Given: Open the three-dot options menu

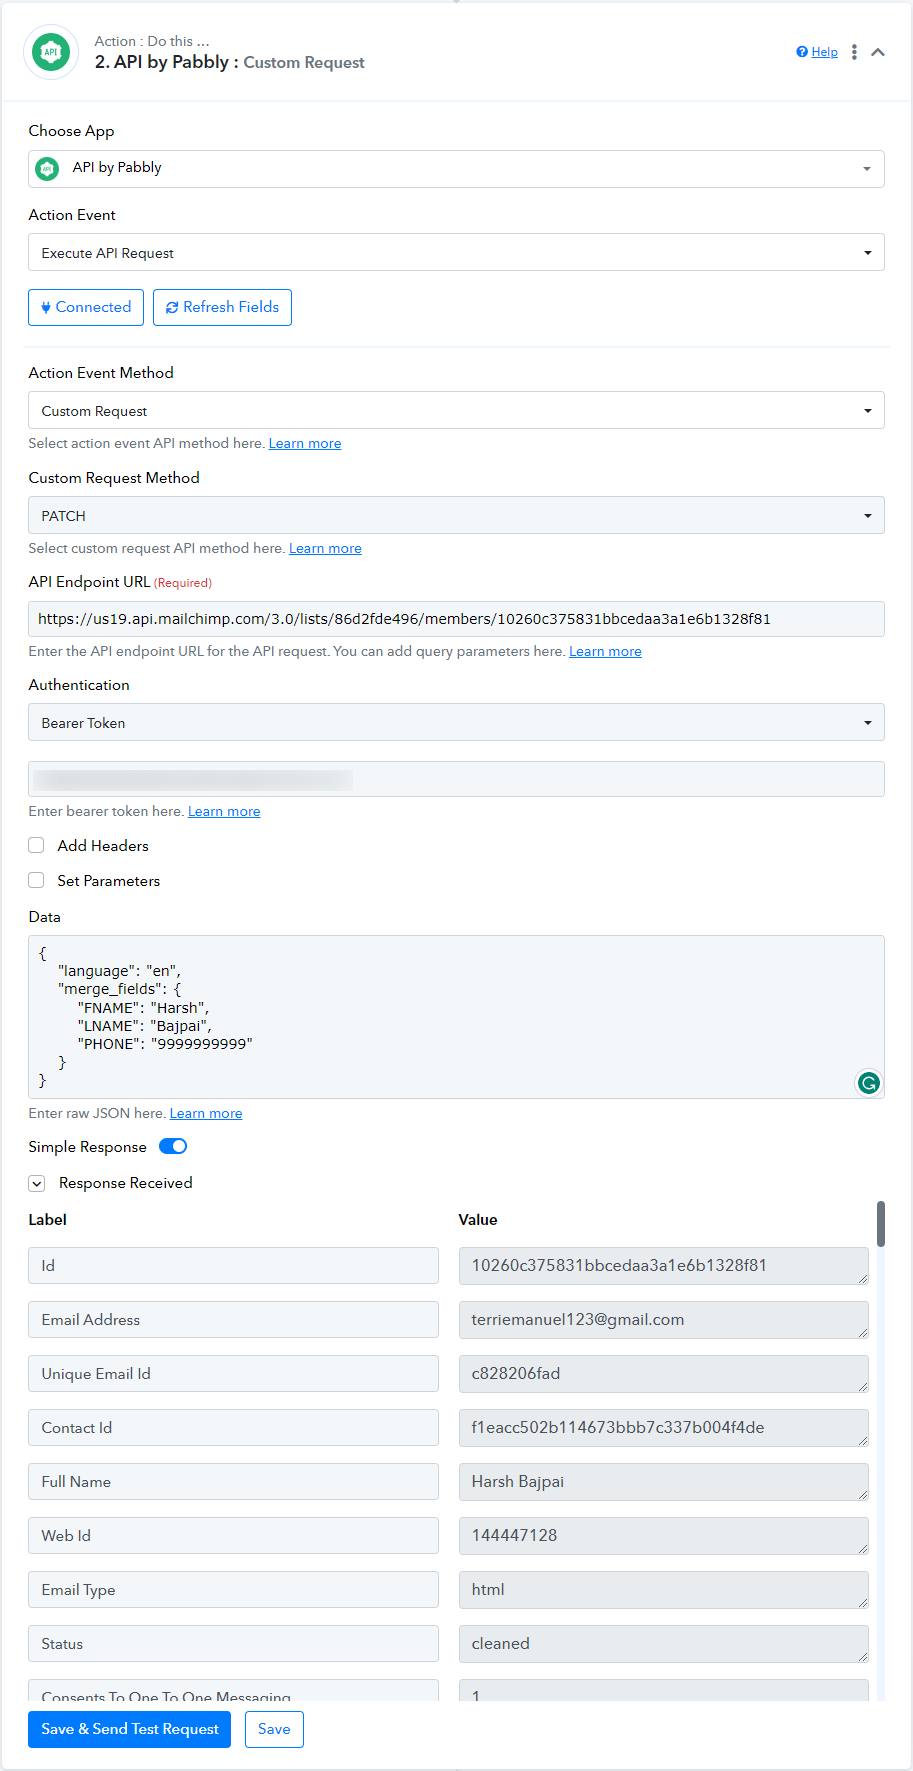Looking at the screenshot, I should tap(854, 52).
